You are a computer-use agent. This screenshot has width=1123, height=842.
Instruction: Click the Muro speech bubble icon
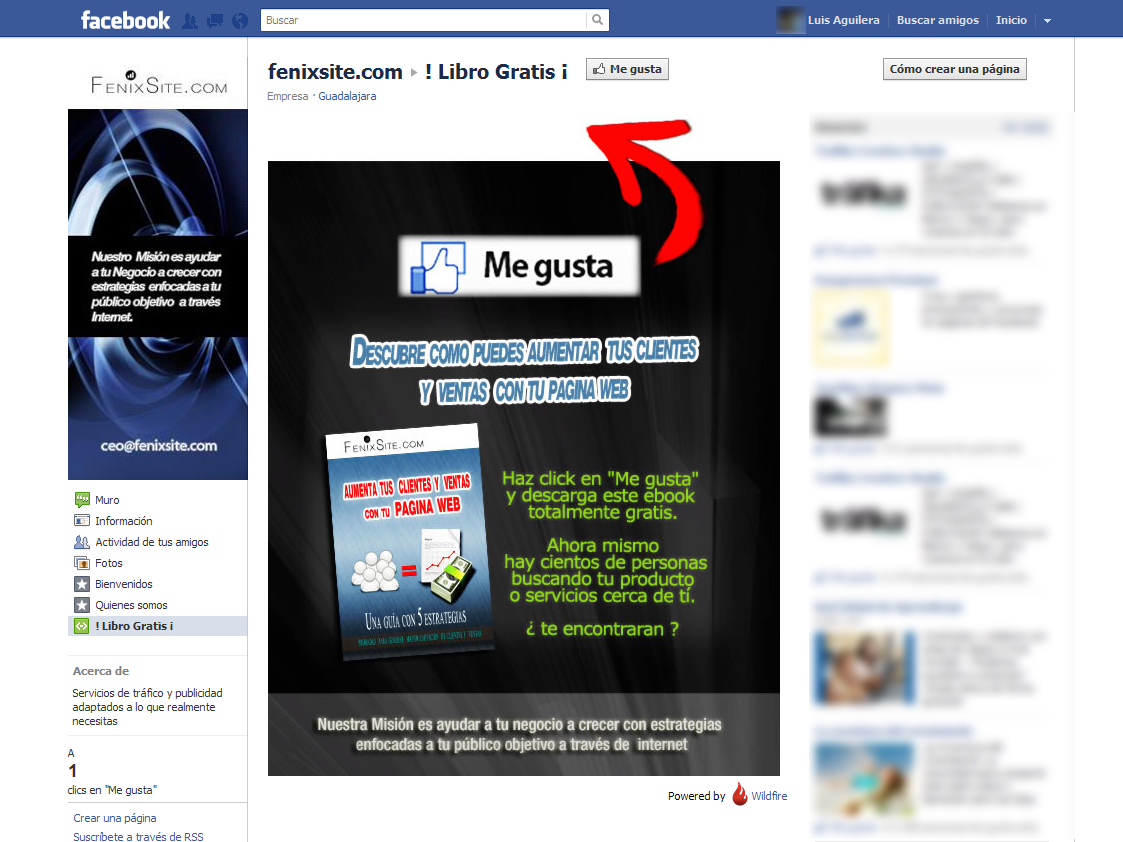[x=82, y=500]
